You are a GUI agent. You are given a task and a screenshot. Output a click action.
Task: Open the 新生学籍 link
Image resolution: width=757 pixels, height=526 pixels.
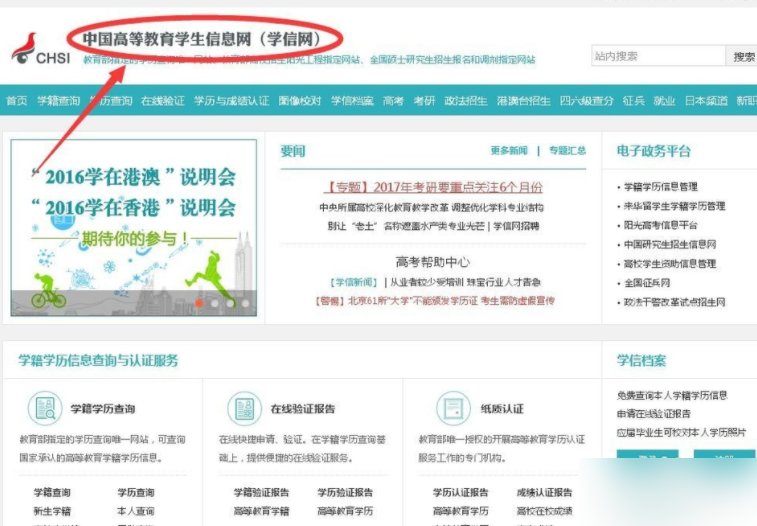[52, 511]
